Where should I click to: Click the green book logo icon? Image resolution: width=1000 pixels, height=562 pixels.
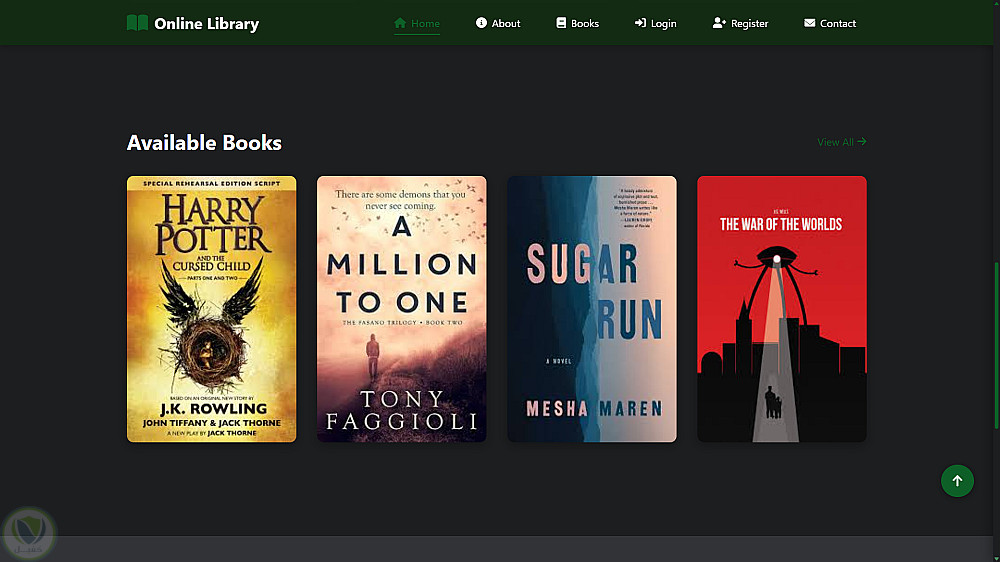tap(137, 23)
